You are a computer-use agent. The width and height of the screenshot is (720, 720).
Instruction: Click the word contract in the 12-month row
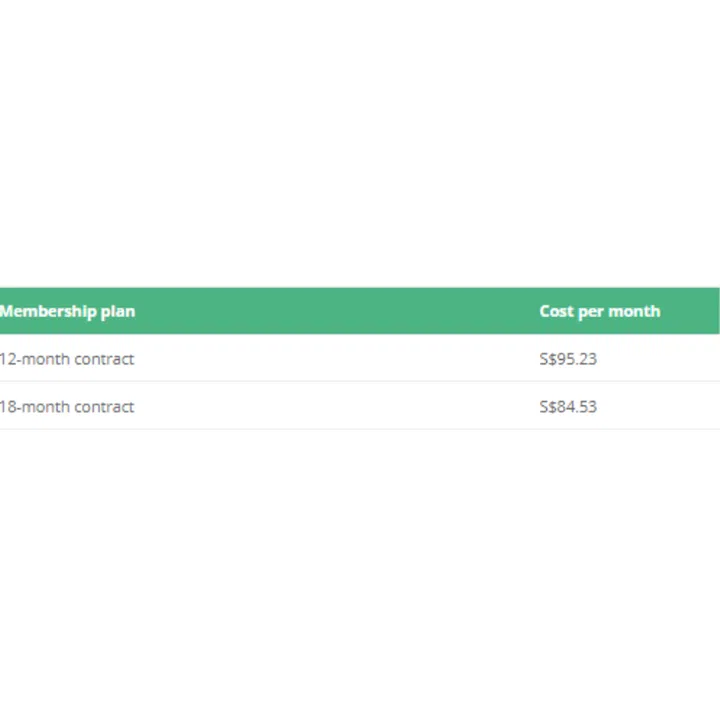pyautogui.click(x=104, y=359)
